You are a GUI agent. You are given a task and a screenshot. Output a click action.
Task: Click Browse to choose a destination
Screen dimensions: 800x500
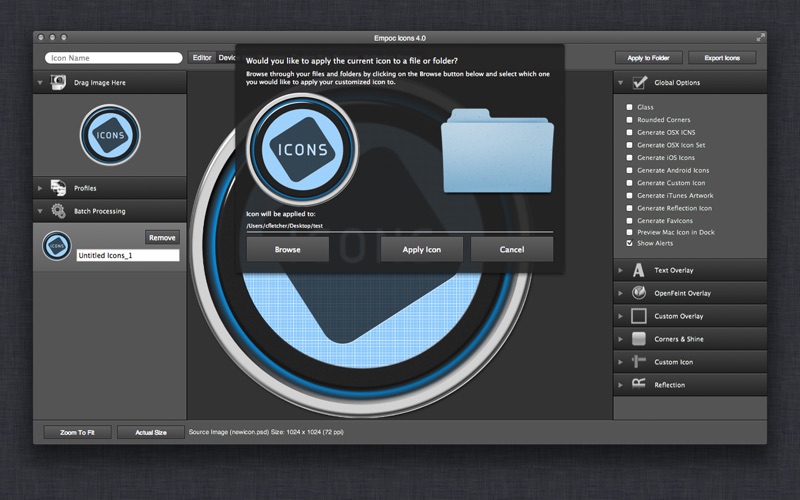point(288,249)
